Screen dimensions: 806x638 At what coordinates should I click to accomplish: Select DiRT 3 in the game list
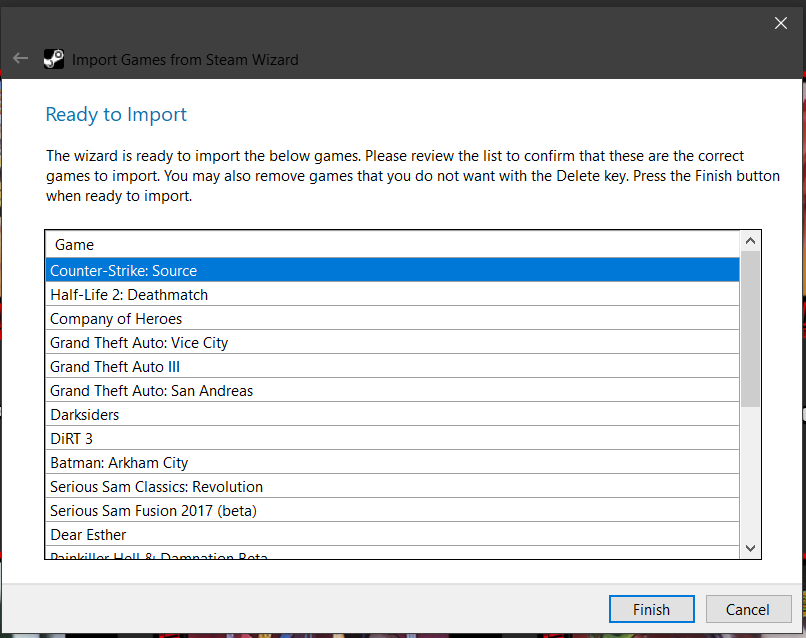coord(392,439)
